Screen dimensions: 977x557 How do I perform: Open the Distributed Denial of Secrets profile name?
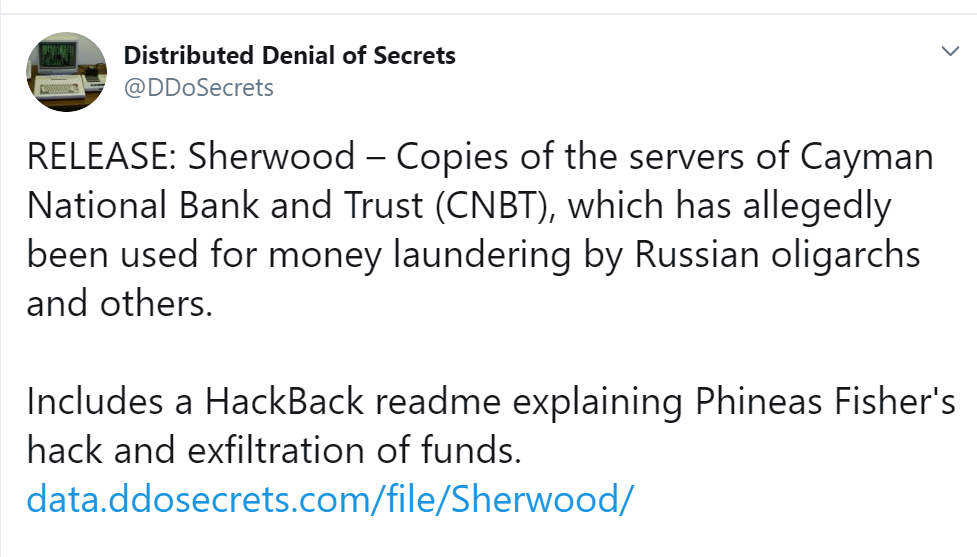289,55
